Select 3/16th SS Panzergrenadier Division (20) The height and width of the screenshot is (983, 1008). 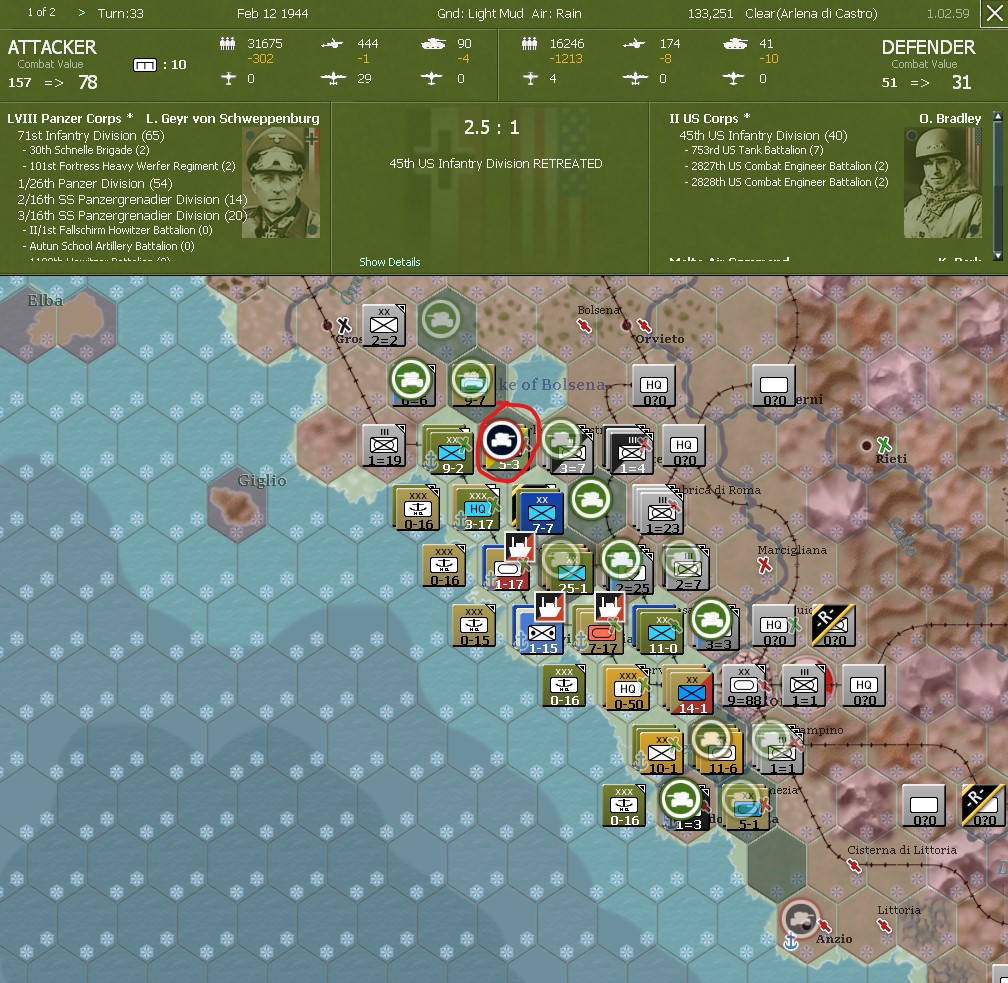(x=132, y=215)
